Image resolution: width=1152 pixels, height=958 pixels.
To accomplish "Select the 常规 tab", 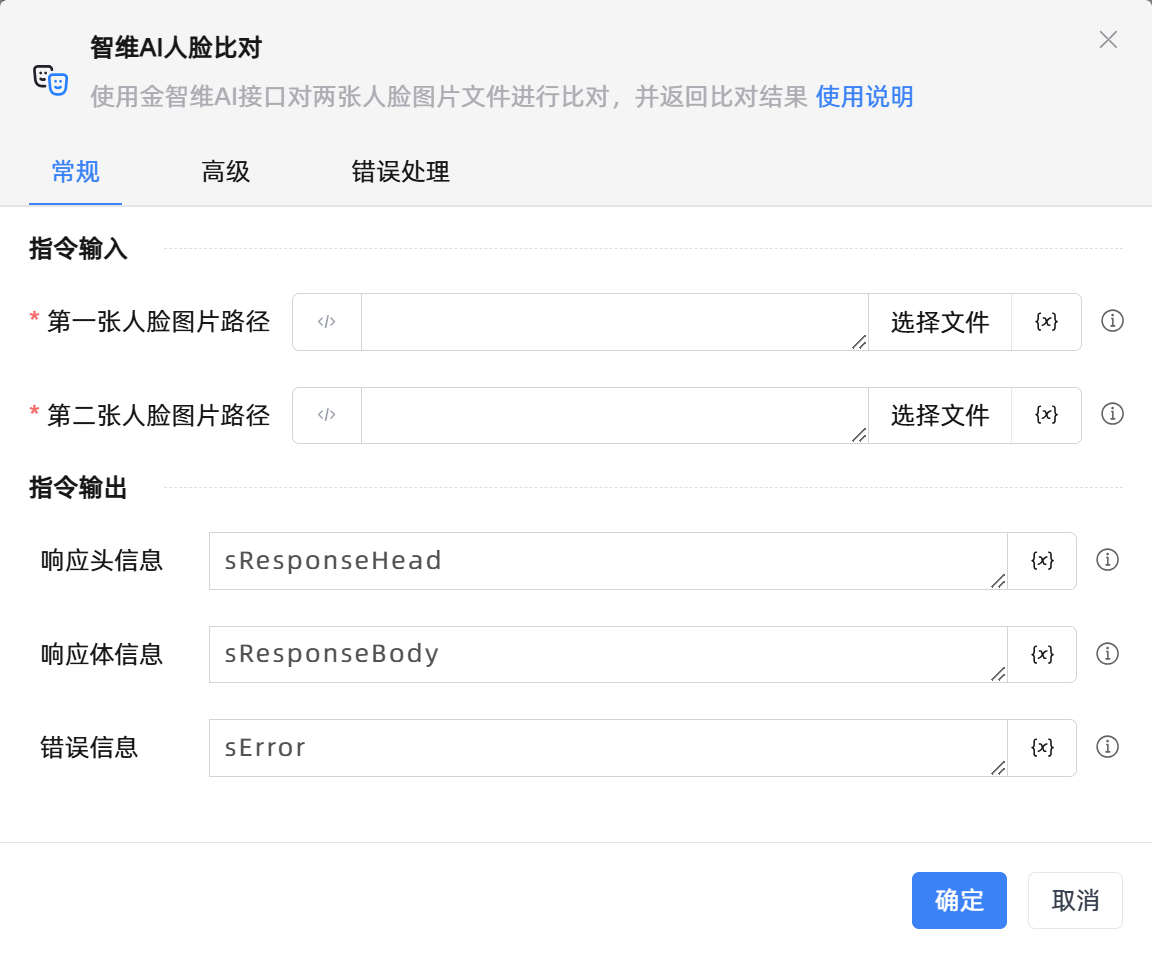I will (x=76, y=172).
